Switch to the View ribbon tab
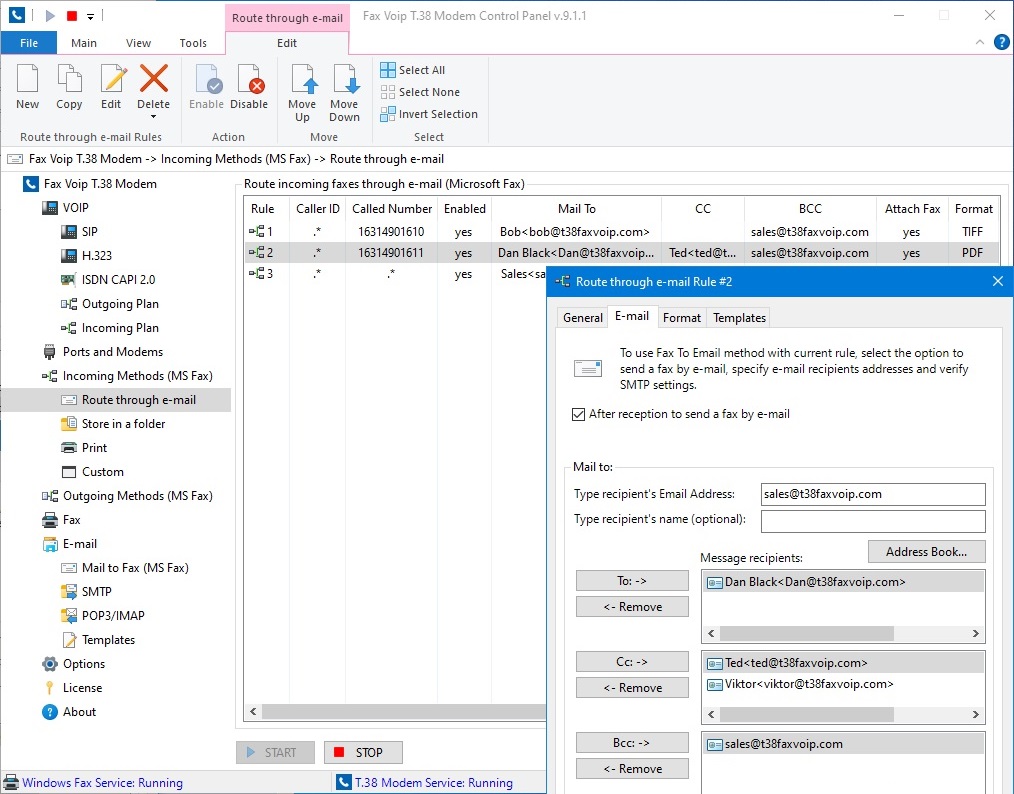 click(x=138, y=43)
